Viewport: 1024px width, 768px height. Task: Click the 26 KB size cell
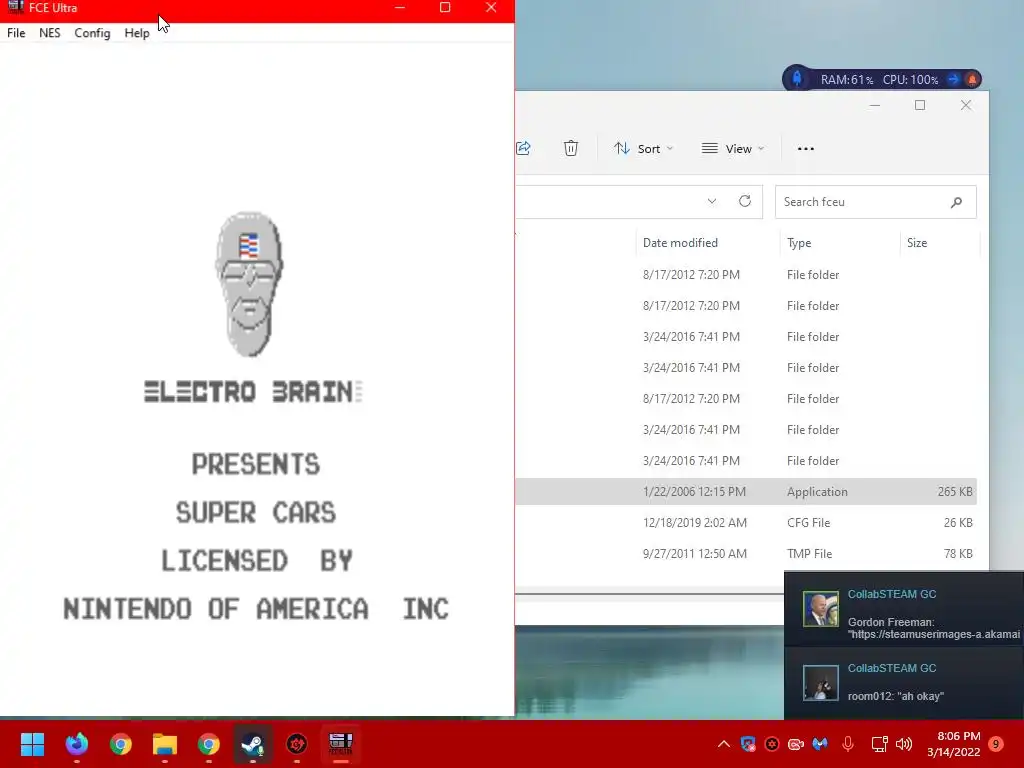coord(958,522)
